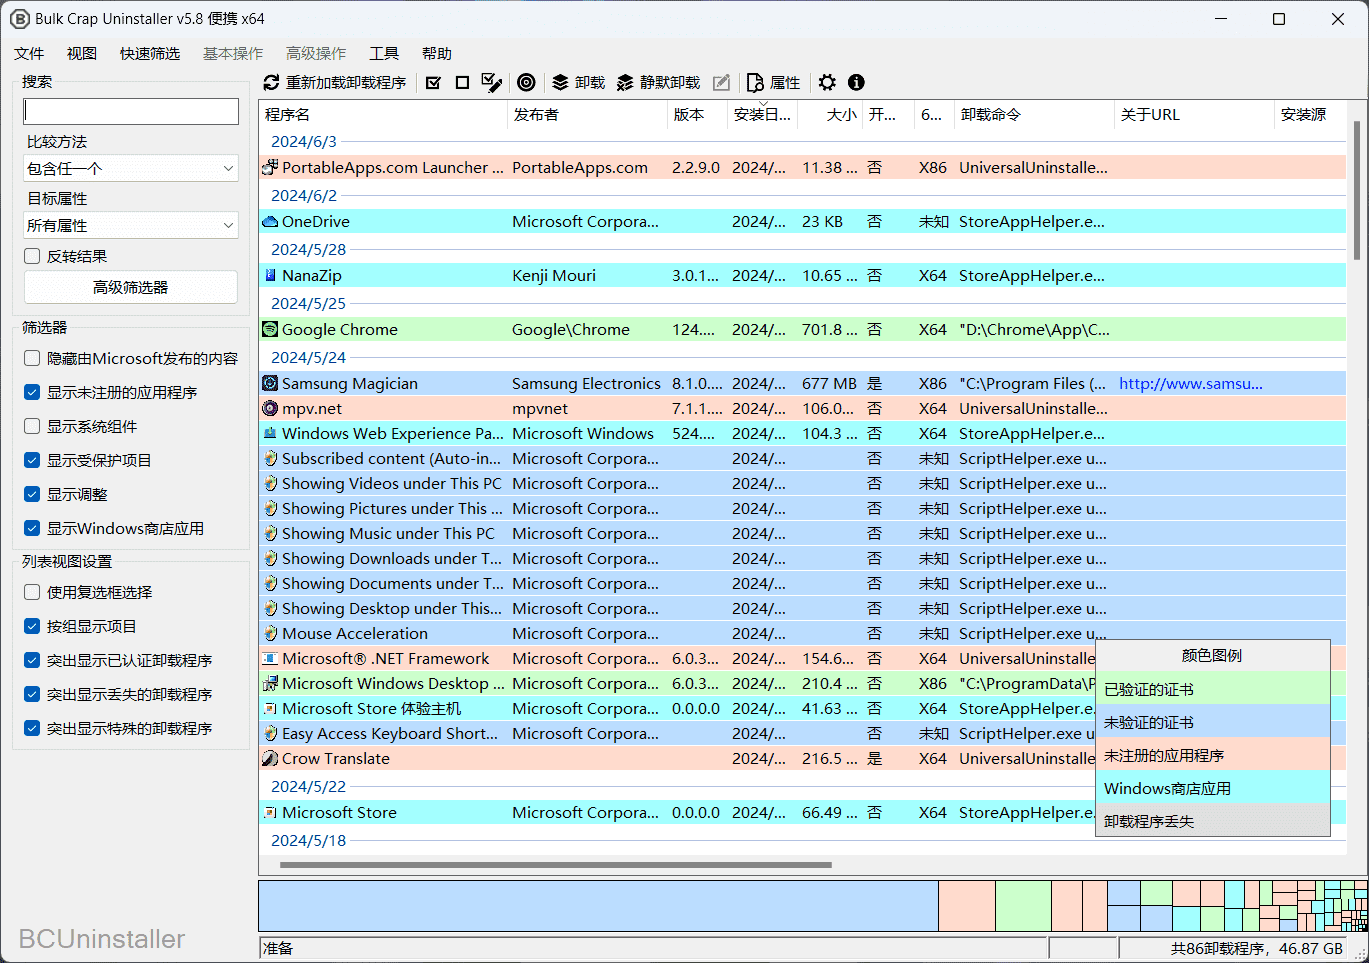The width and height of the screenshot is (1369, 963).
Task: Click the Google Chrome row icon
Action: coord(270,329)
